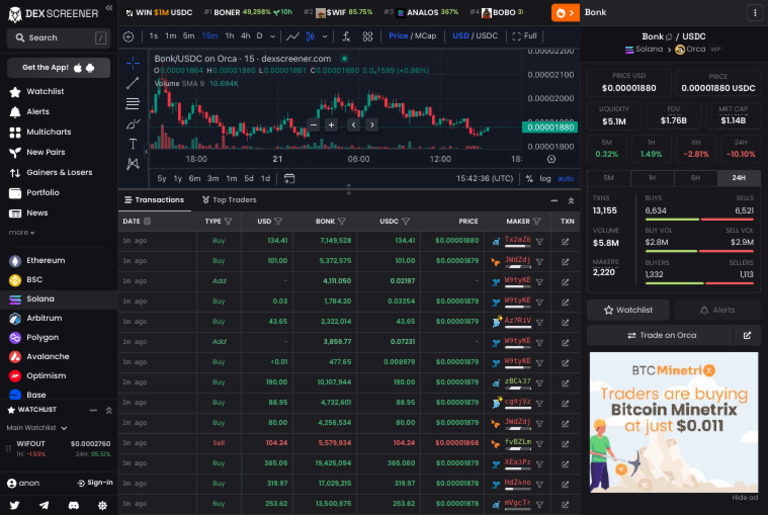768x515 pixels.
Task: Add chart compare symbol via plus-circle icon
Action: tap(128, 36)
